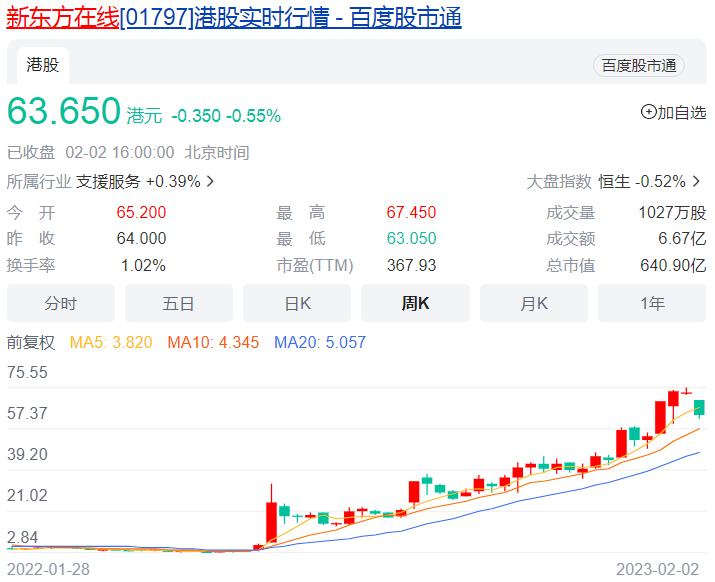715x582 pixels.
Task: Click the 总市值 value 640.90亿
Action: click(673, 265)
